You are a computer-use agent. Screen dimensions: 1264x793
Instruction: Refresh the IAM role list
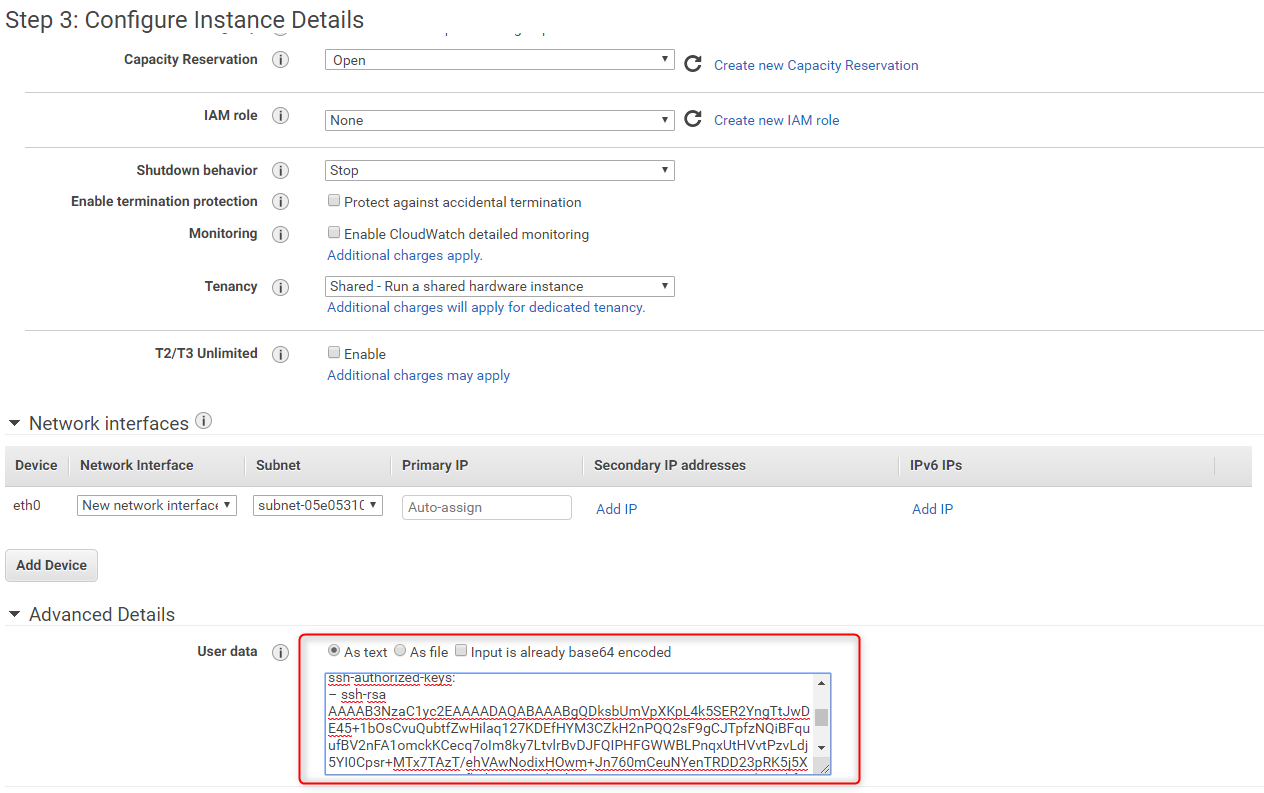click(692, 119)
